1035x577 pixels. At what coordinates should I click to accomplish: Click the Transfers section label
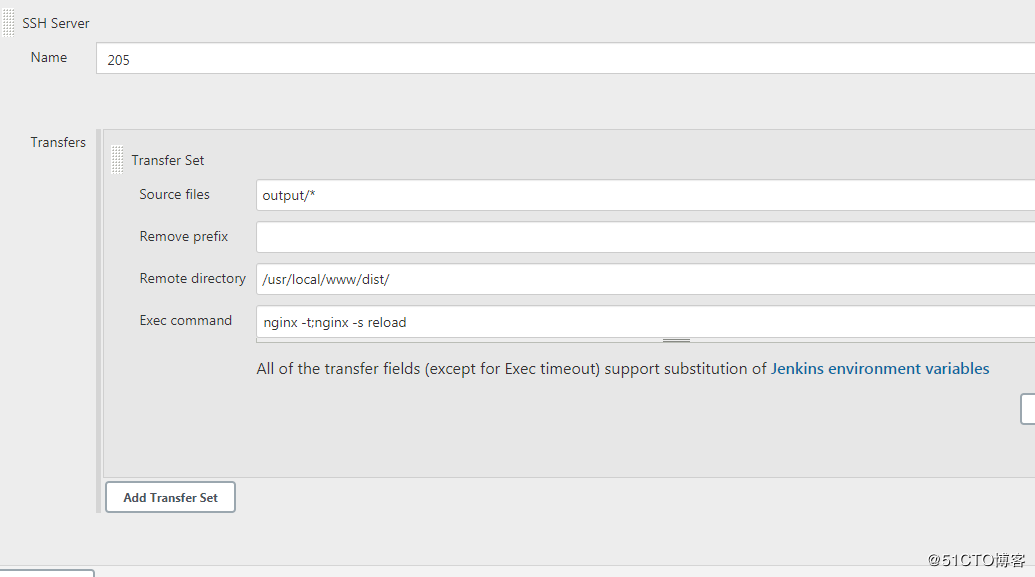(x=58, y=142)
